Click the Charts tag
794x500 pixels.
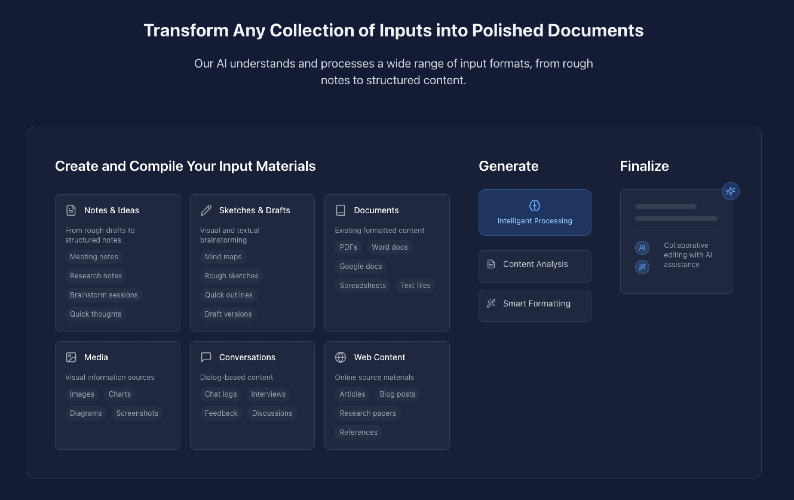tap(120, 394)
